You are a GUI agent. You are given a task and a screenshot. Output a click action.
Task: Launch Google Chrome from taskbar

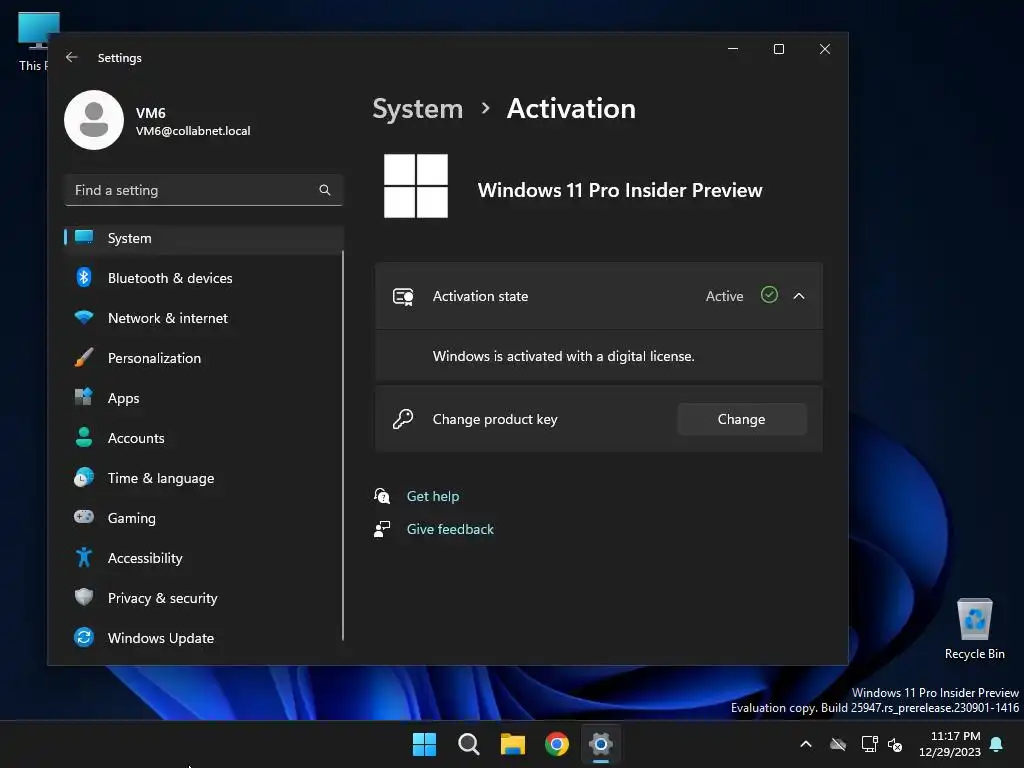click(x=557, y=744)
